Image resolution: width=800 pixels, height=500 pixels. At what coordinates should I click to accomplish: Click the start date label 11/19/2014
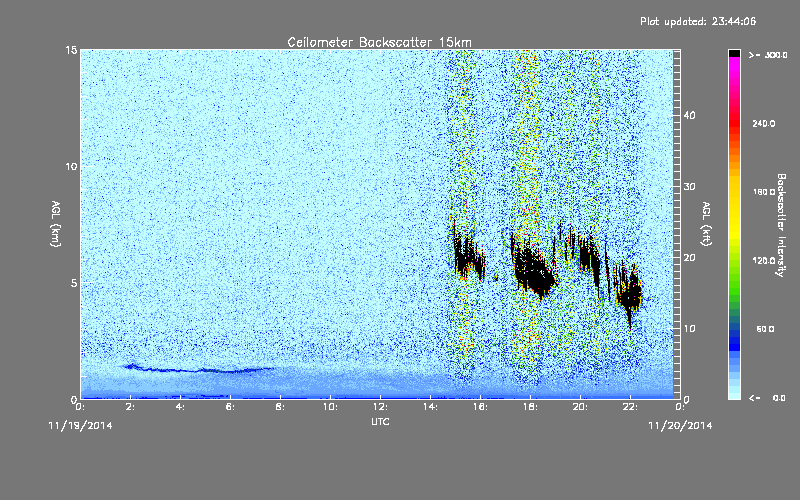pos(81,426)
